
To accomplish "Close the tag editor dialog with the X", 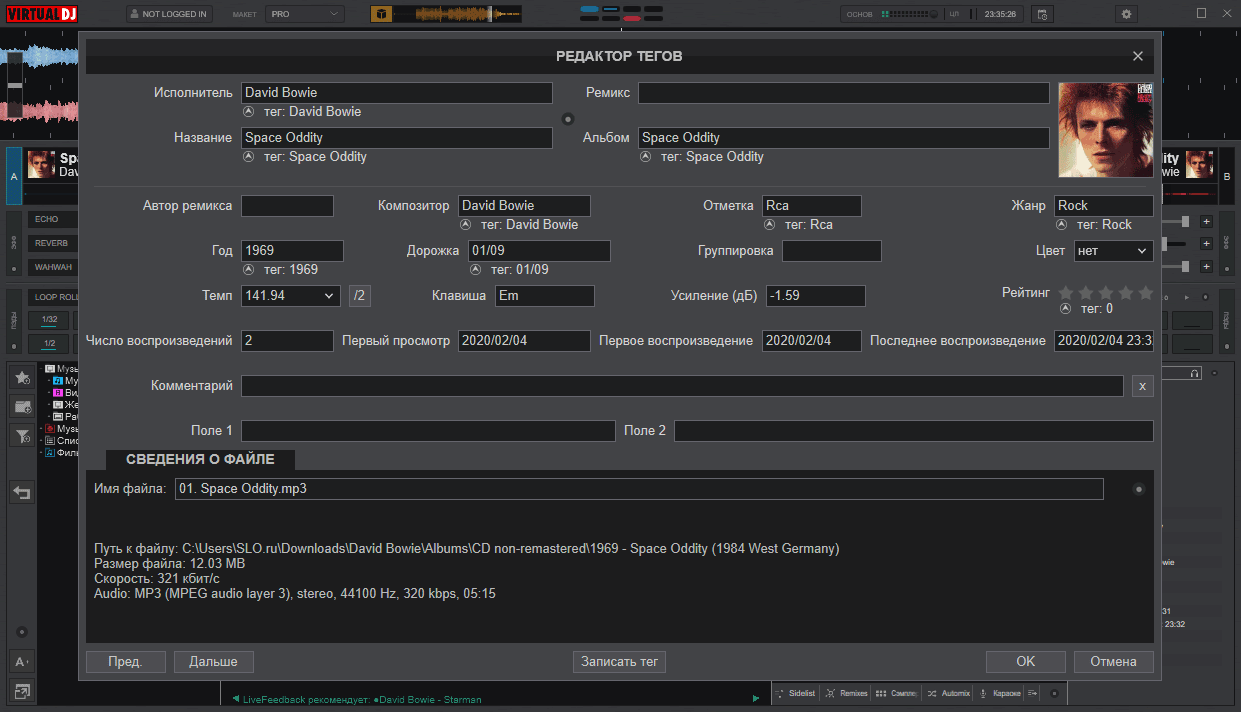I will coord(1138,57).
